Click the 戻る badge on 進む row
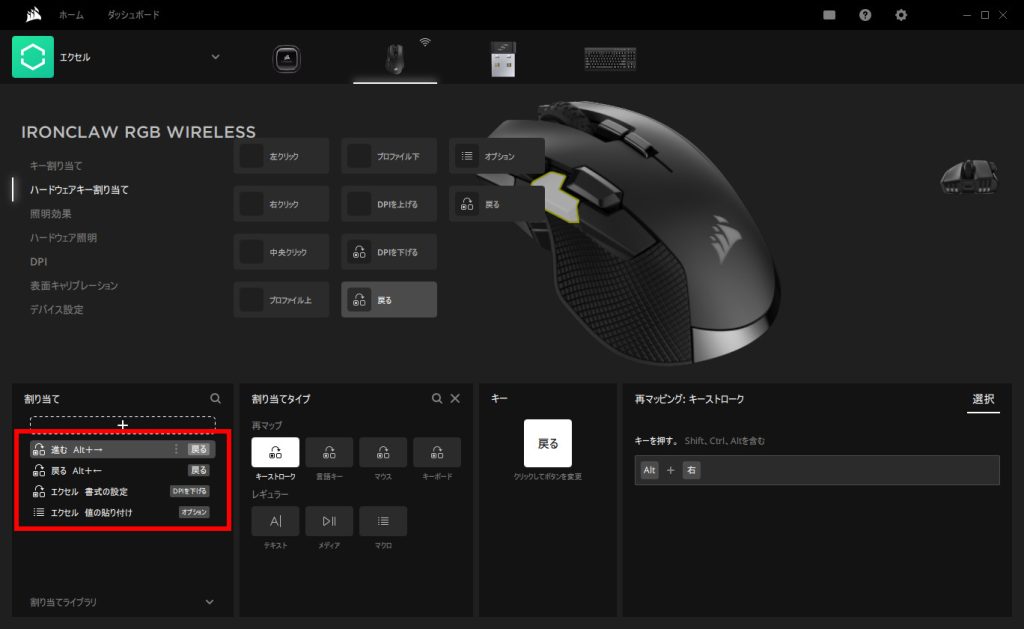Screen dimensions: 1024x629 tap(198, 449)
